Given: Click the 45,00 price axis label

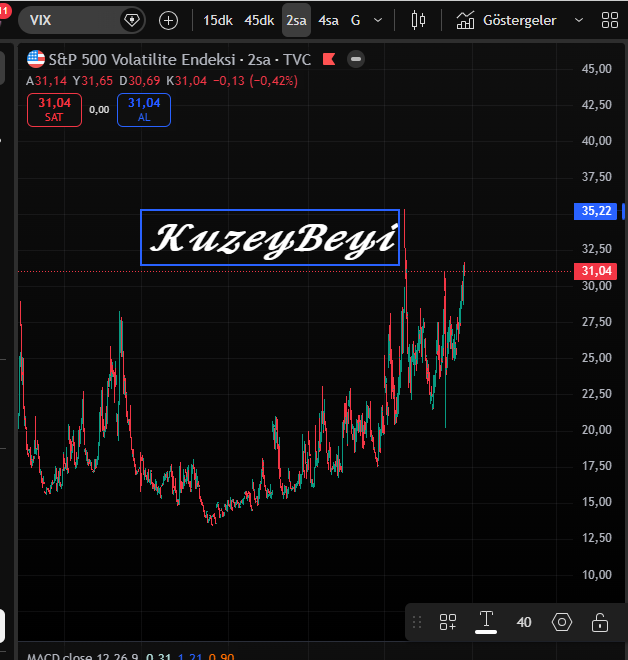Looking at the screenshot, I should pyautogui.click(x=596, y=69).
